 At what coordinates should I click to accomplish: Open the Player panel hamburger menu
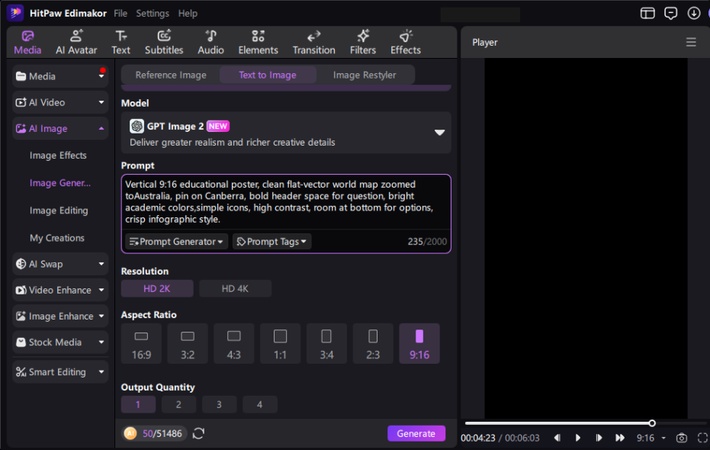[691, 42]
